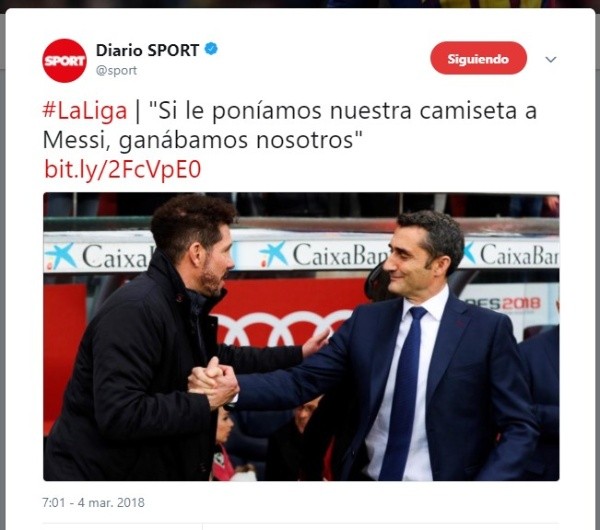The width and height of the screenshot is (600, 530).
Task: Click the handshake in the tweet photo
Action: point(213,382)
